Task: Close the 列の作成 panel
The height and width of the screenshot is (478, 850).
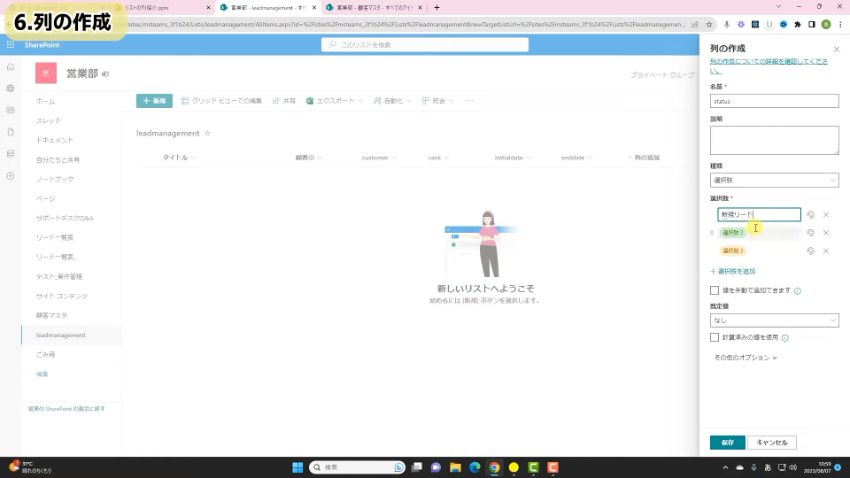Action: coord(836,48)
